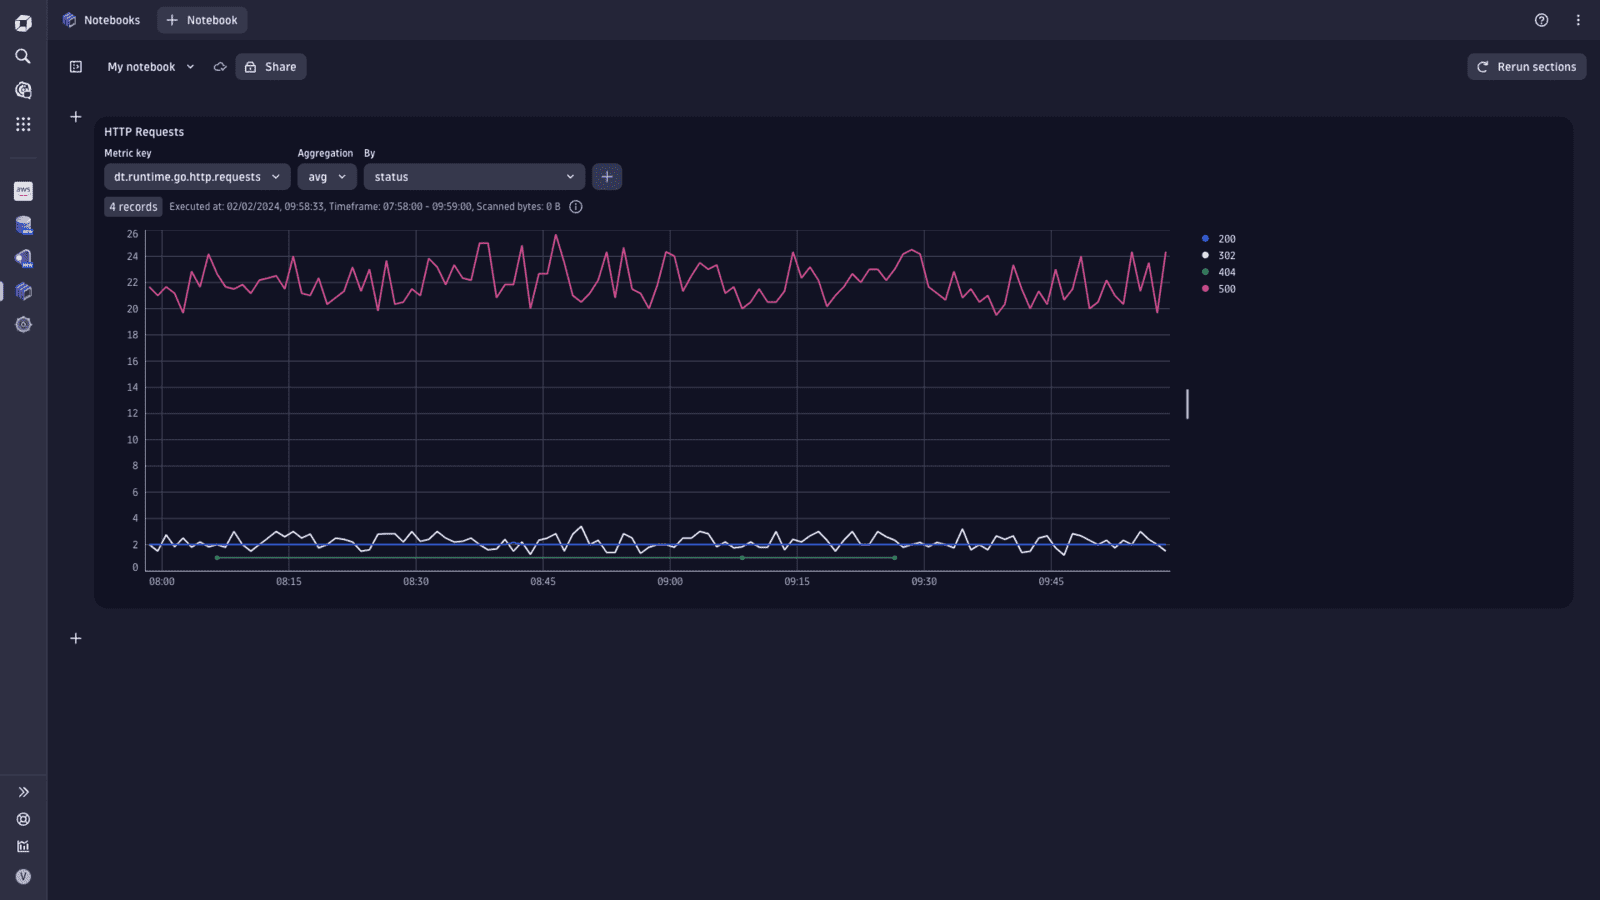
Task: Click the Dynatrace logo at top left
Action: click(x=22, y=21)
